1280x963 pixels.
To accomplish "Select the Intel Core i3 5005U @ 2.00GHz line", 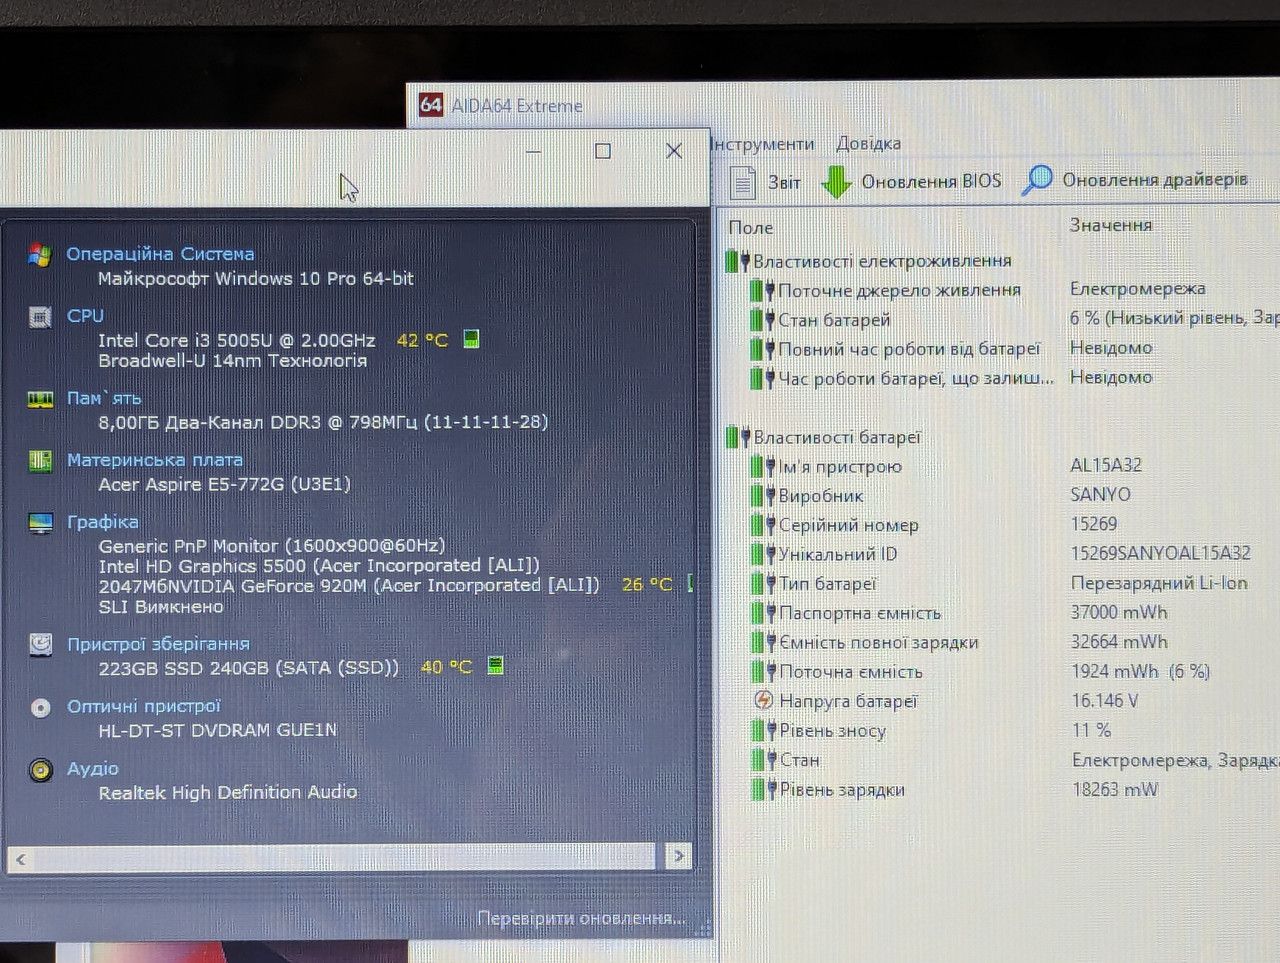I will pos(237,340).
